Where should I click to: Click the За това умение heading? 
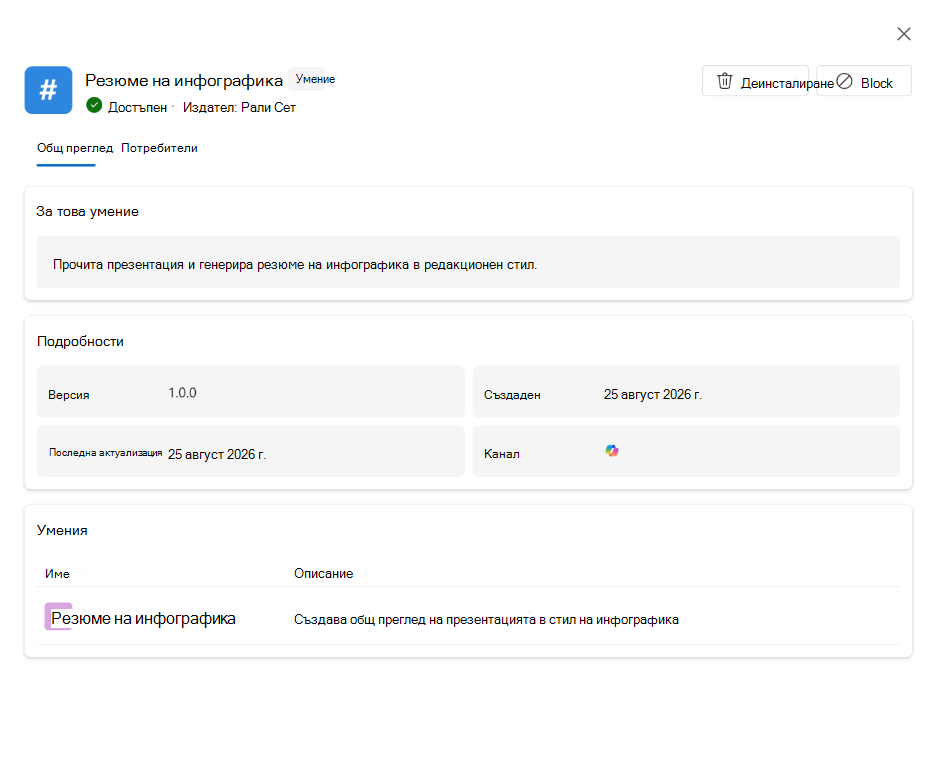(87, 211)
